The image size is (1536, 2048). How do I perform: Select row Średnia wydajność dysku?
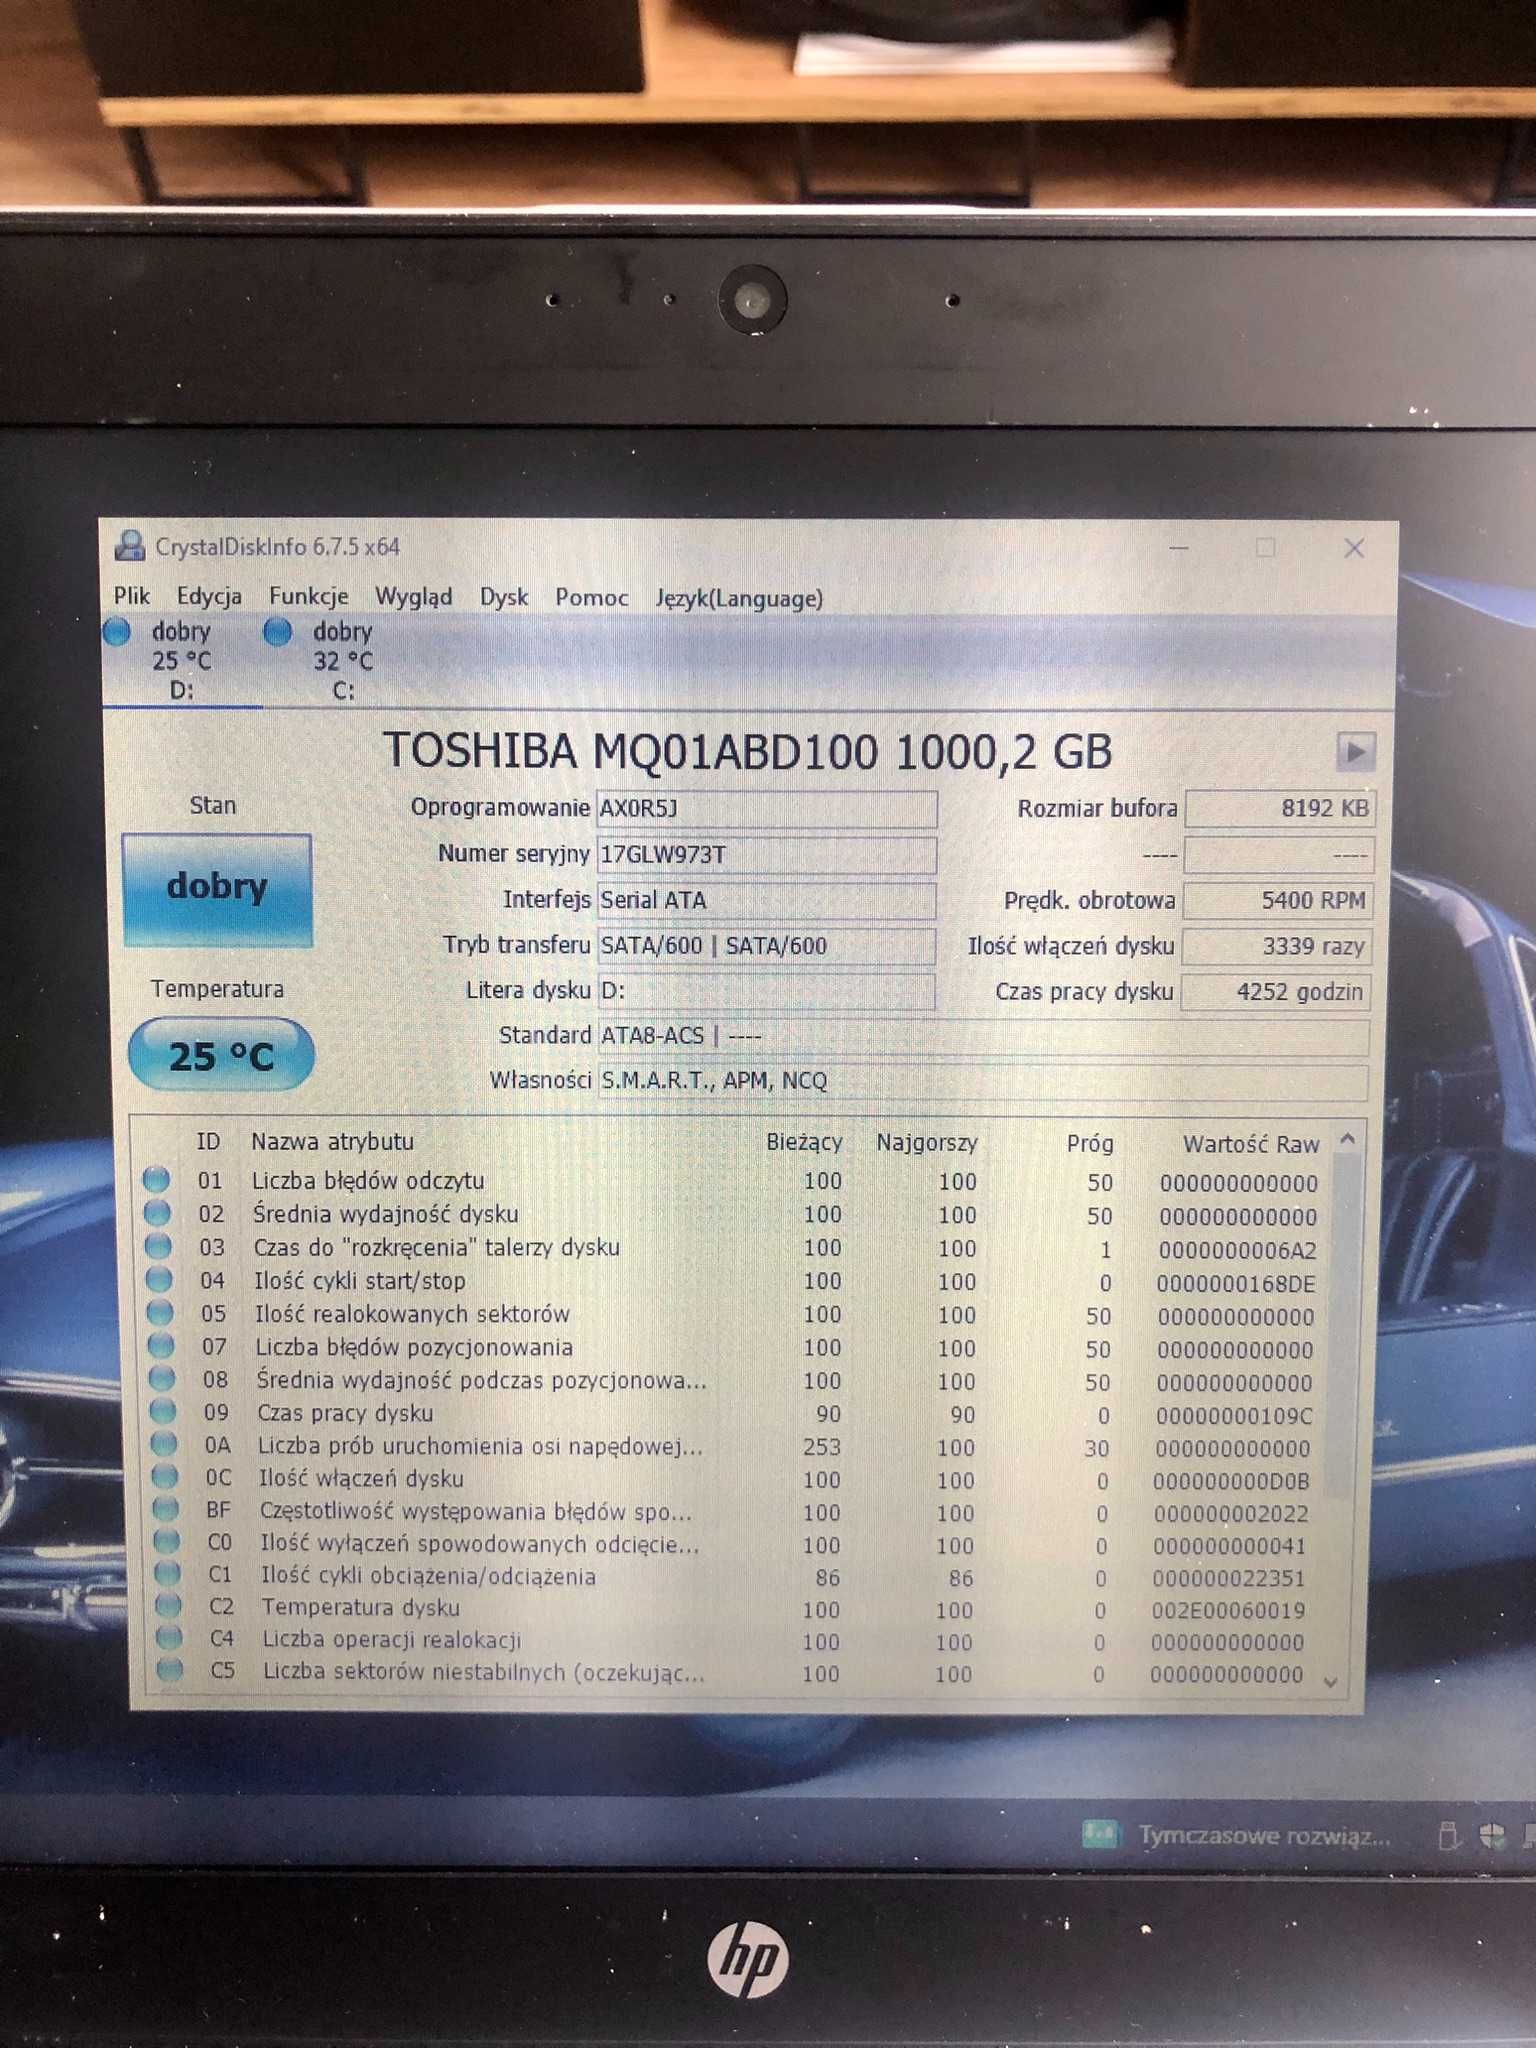click(736, 1214)
